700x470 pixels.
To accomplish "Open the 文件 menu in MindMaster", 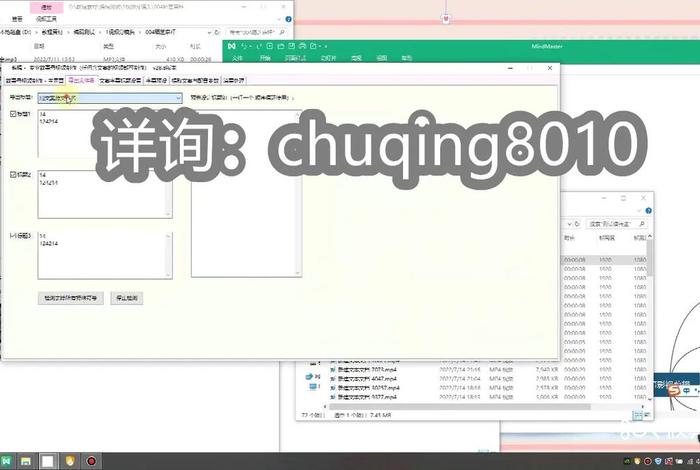I will click(238, 58).
